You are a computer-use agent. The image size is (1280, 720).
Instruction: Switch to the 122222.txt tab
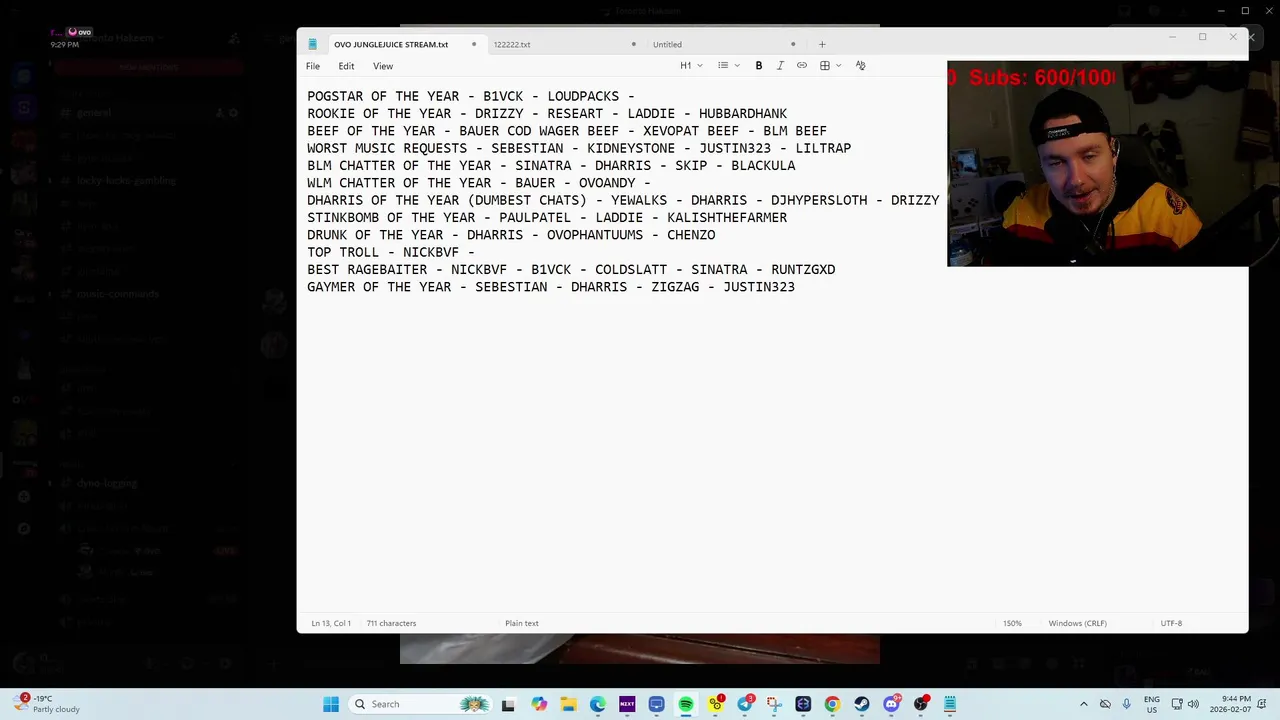(x=512, y=44)
